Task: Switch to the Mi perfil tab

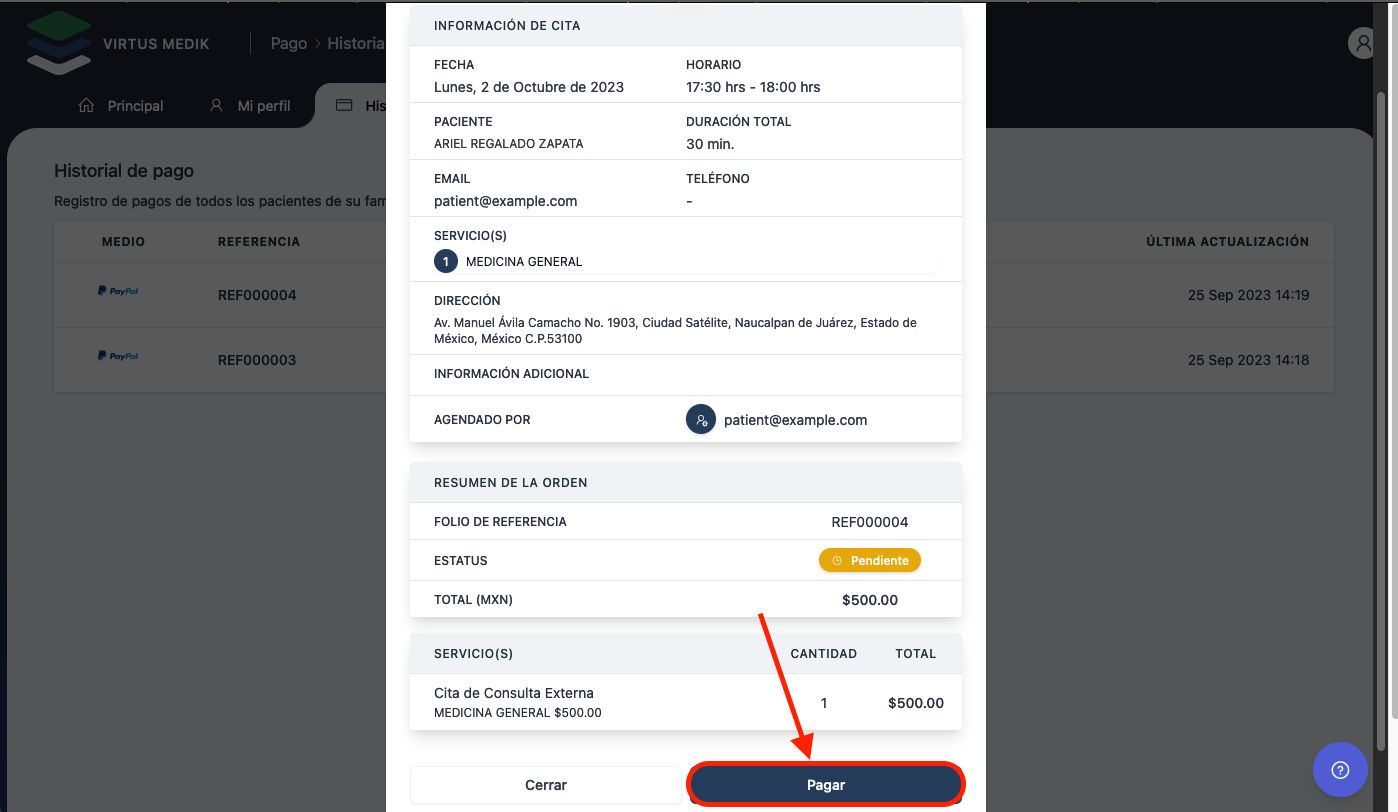Action: pyautogui.click(x=264, y=106)
